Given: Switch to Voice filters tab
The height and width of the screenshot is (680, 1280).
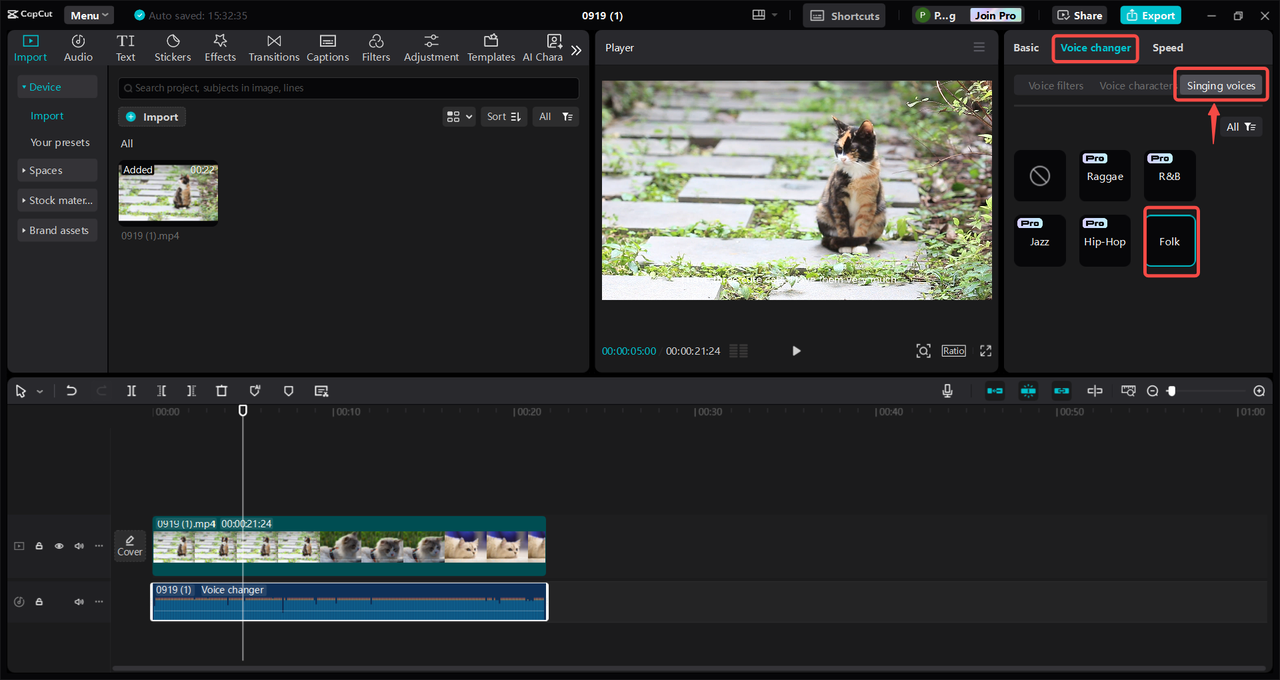Looking at the screenshot, I should pyautogui.click(x=1055, y=86).
